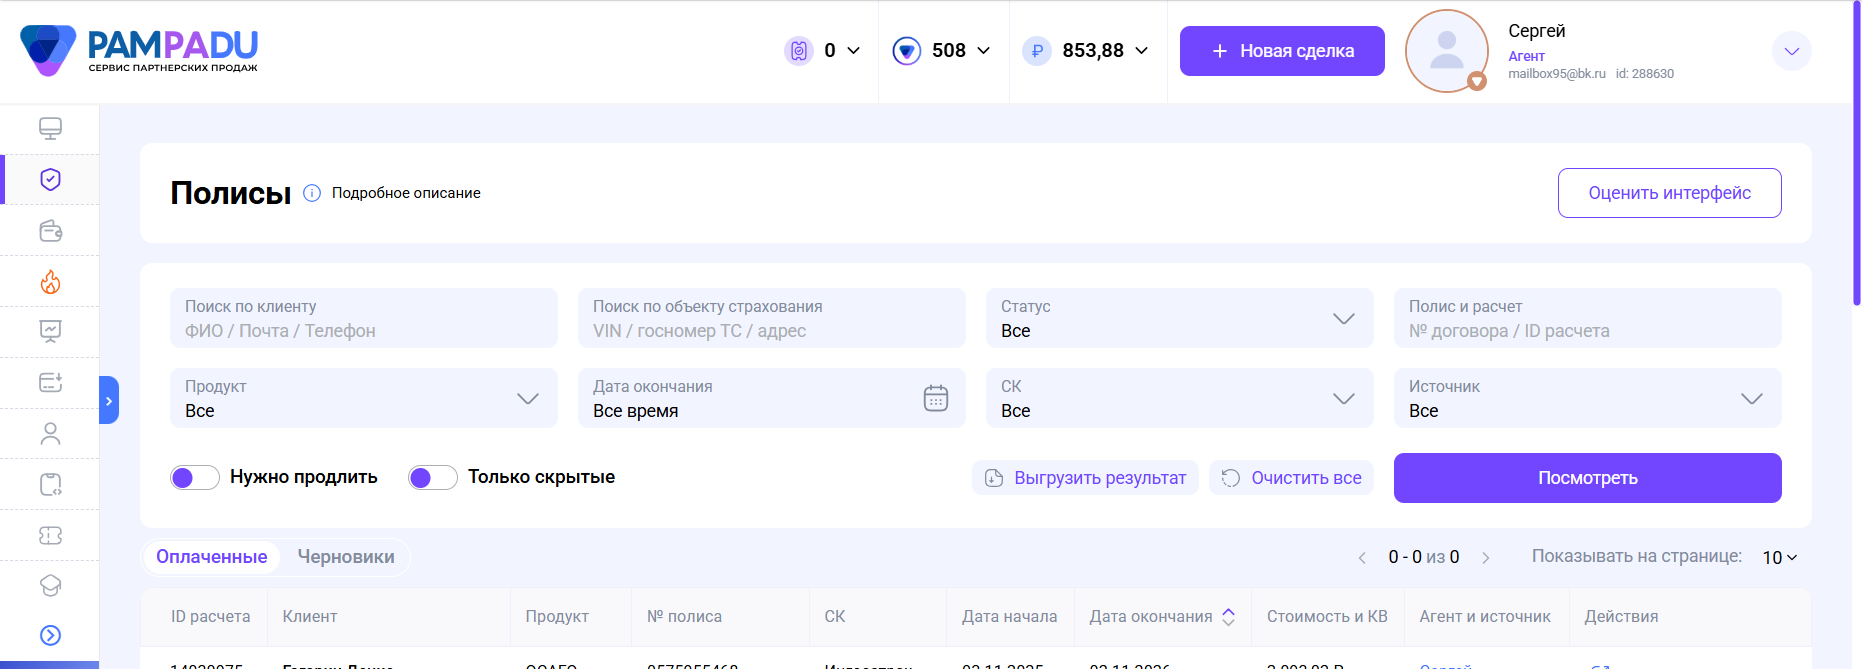The image size is (1871, 669).
Task: Click the Дата начала column header
Action: 1009,617
